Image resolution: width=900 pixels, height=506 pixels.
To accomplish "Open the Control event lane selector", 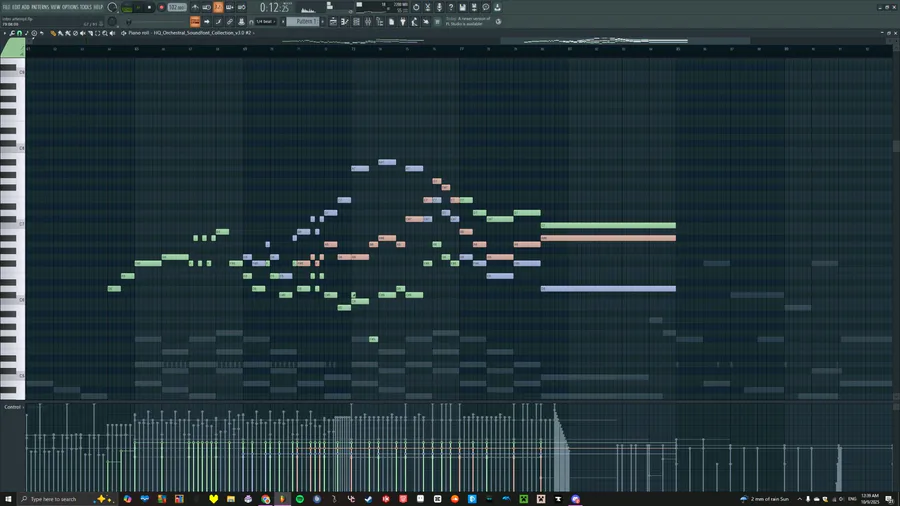I will (x=13, y=407).
